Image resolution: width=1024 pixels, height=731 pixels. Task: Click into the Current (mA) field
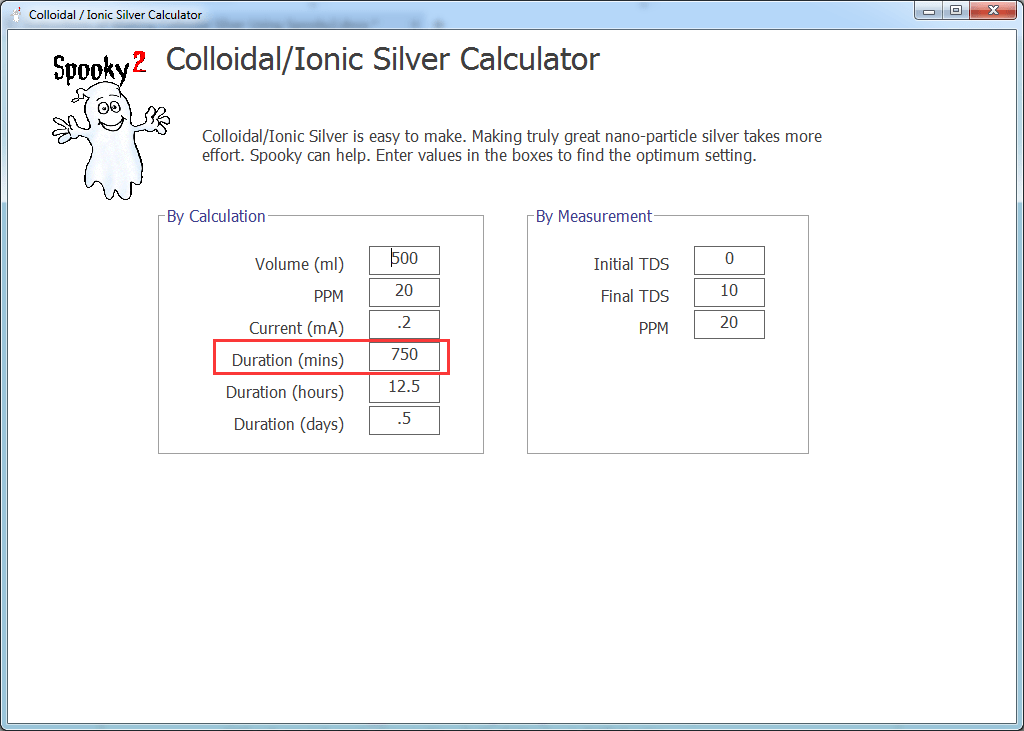coord(404,324)
